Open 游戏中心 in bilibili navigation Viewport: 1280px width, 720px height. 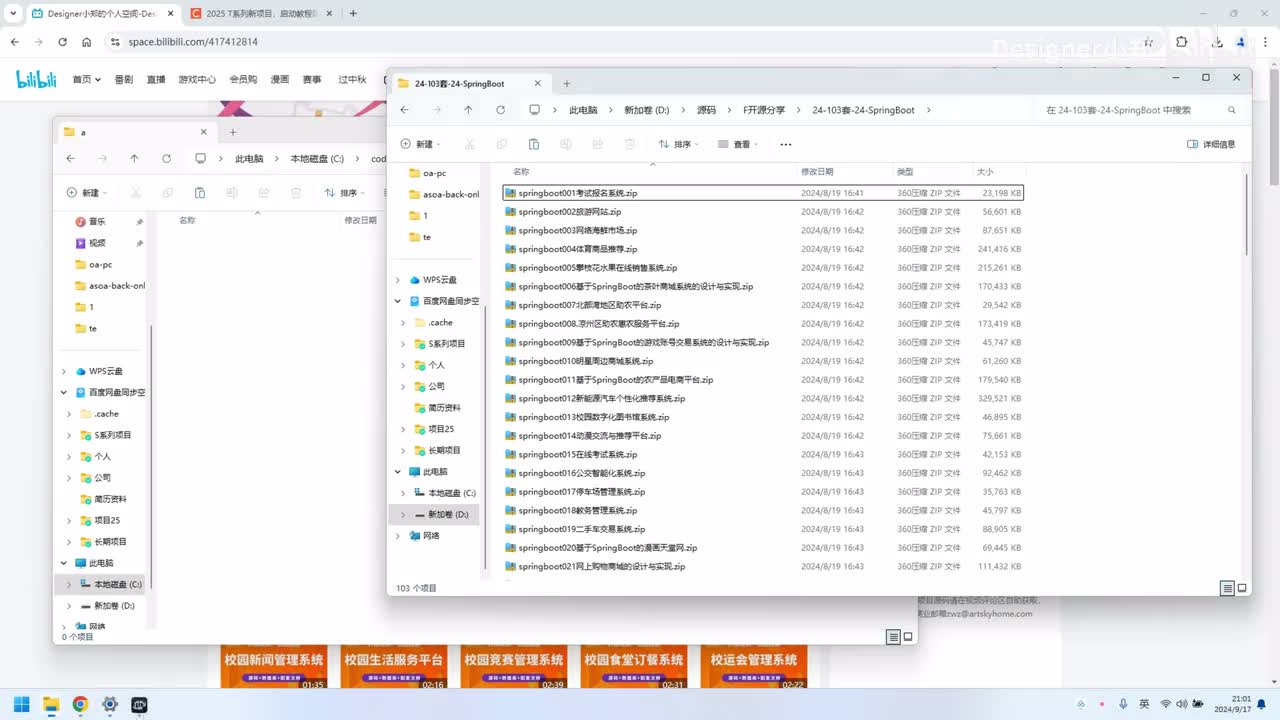coord(197,79)
